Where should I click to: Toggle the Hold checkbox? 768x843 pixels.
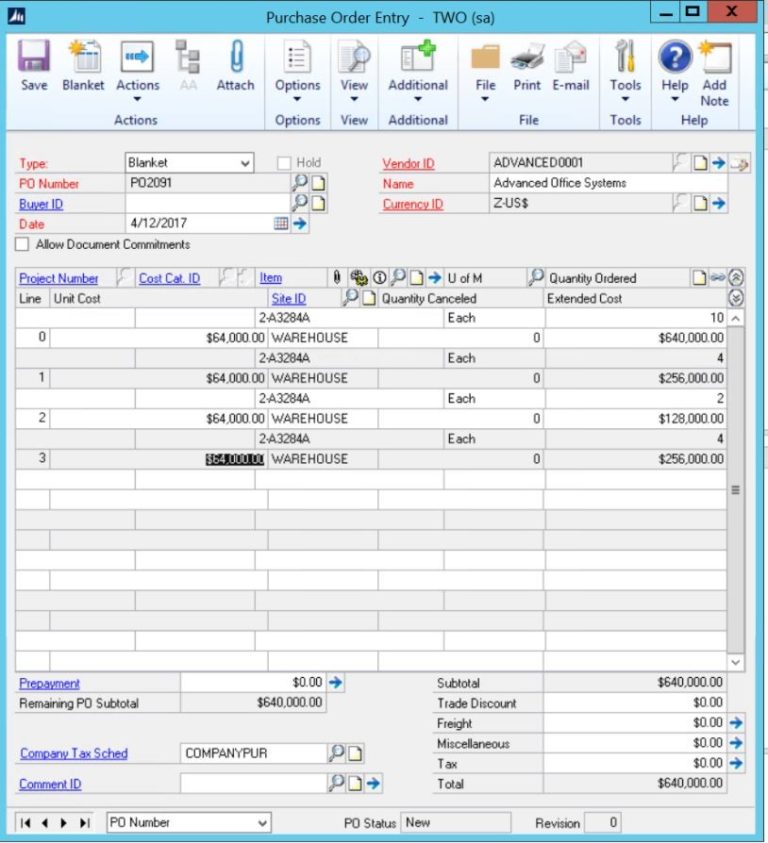coord(284,163)
